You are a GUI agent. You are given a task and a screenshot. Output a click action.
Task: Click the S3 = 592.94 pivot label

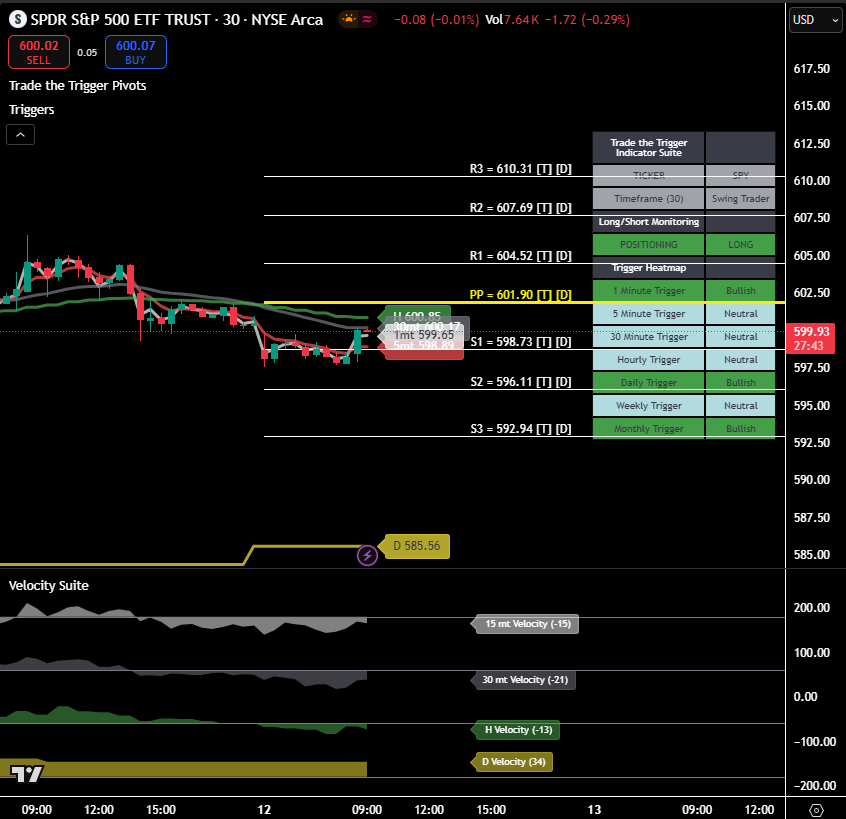pos(520,429)
